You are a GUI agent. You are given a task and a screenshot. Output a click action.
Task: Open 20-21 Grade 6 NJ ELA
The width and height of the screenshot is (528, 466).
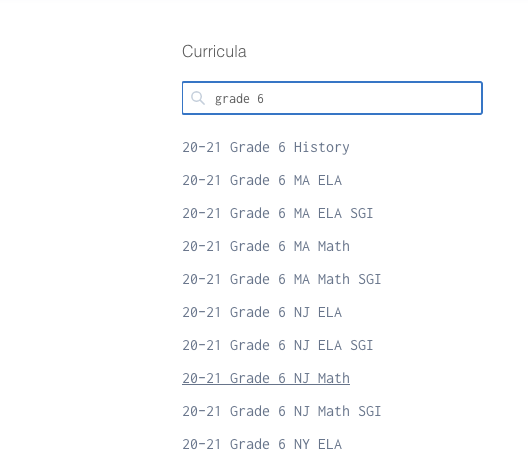coord(262,312)
